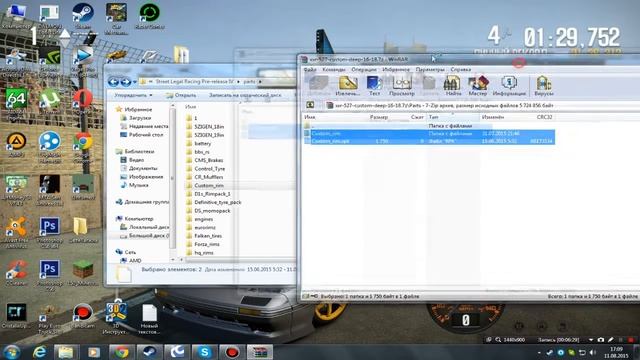Open the Файл menu in WinRAR
The image size is (640, 360).
(x=310, y=69)
